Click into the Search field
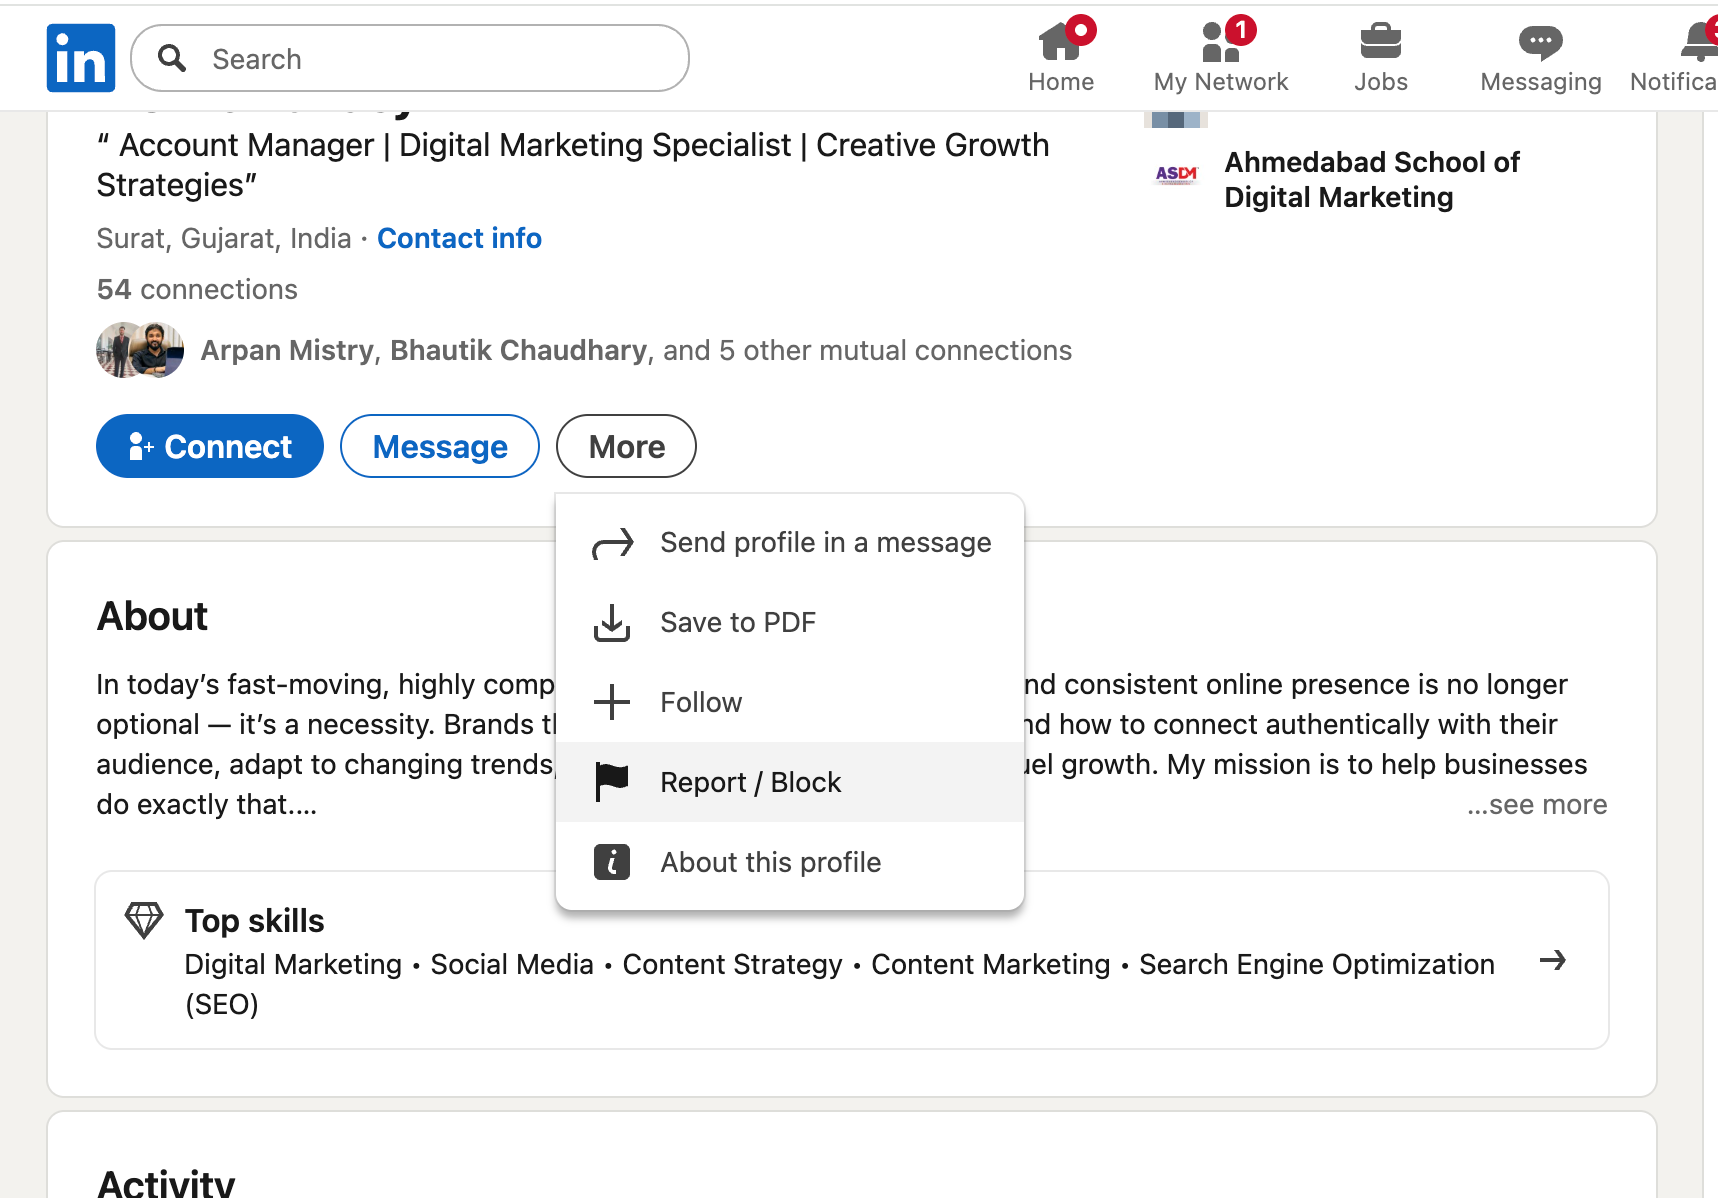This screenshot has width=1718, height=1198. coord(430,59)
